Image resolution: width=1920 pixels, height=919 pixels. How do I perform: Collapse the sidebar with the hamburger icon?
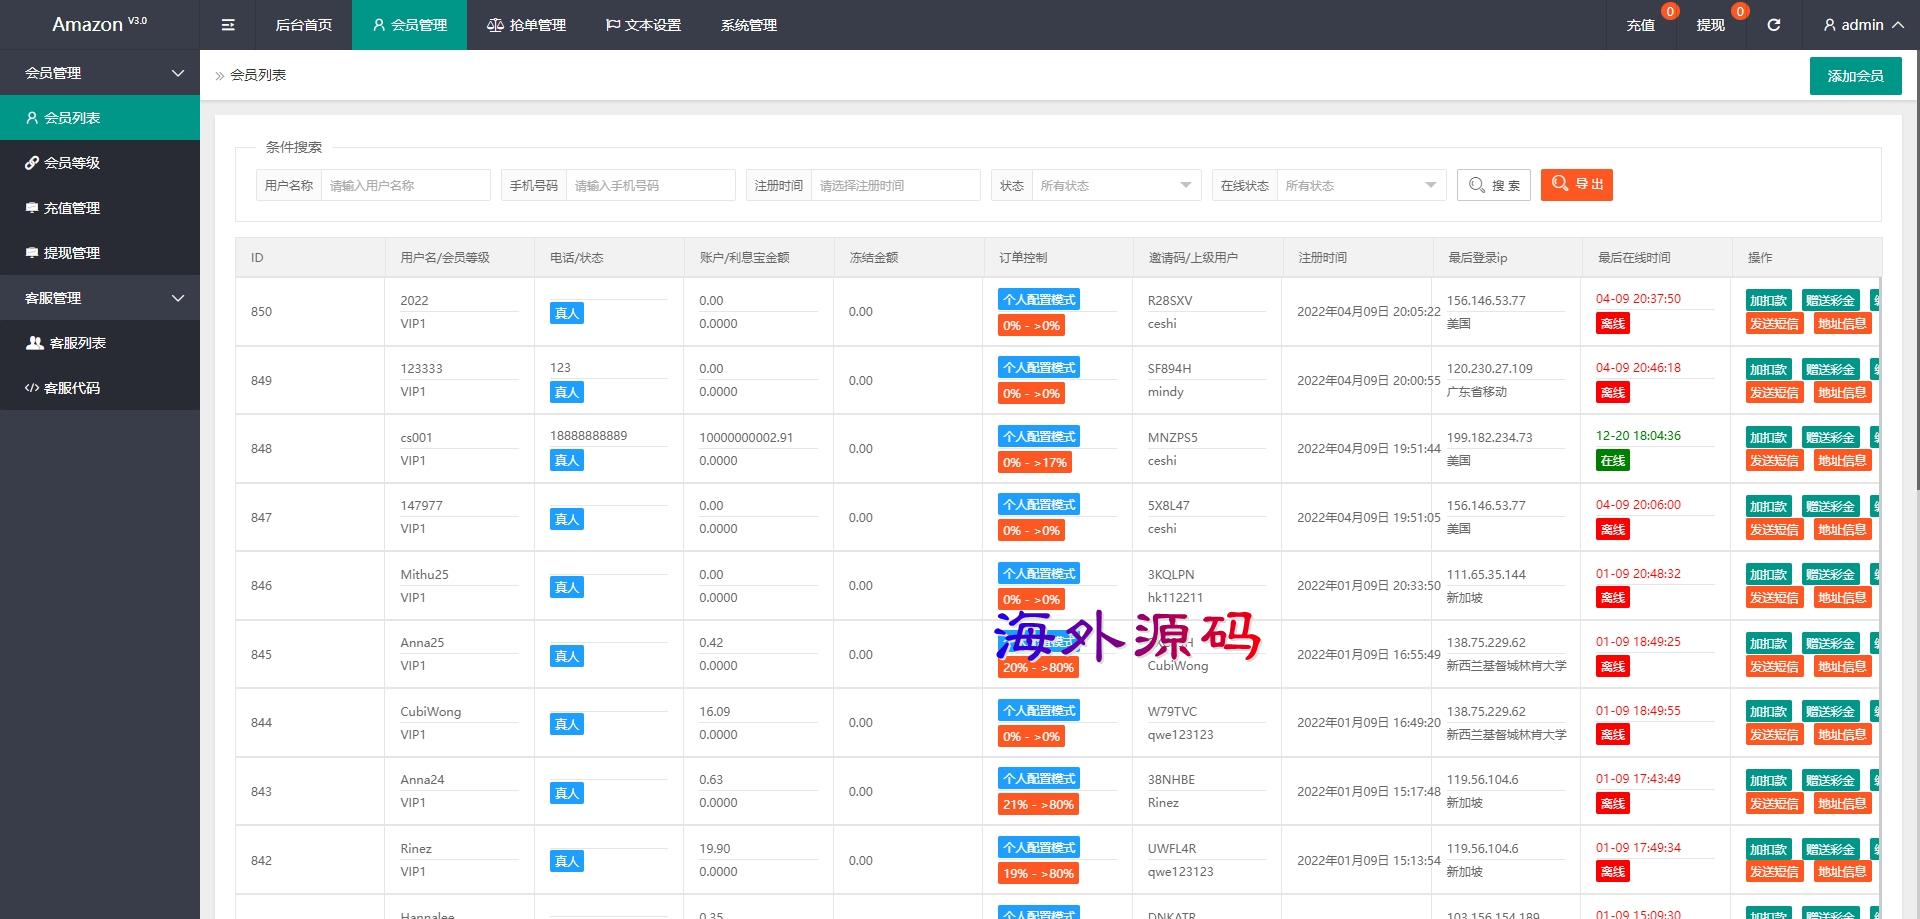(228, 25)
